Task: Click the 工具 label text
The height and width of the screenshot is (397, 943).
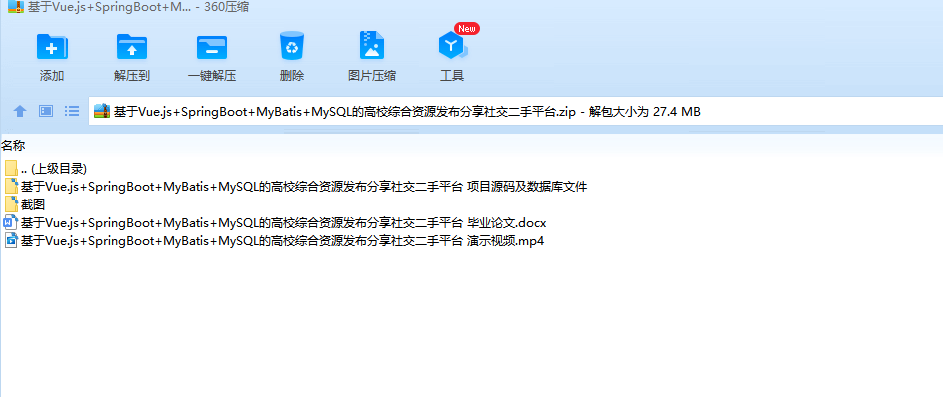Action: pyautogui.click(x=452, y=76)
